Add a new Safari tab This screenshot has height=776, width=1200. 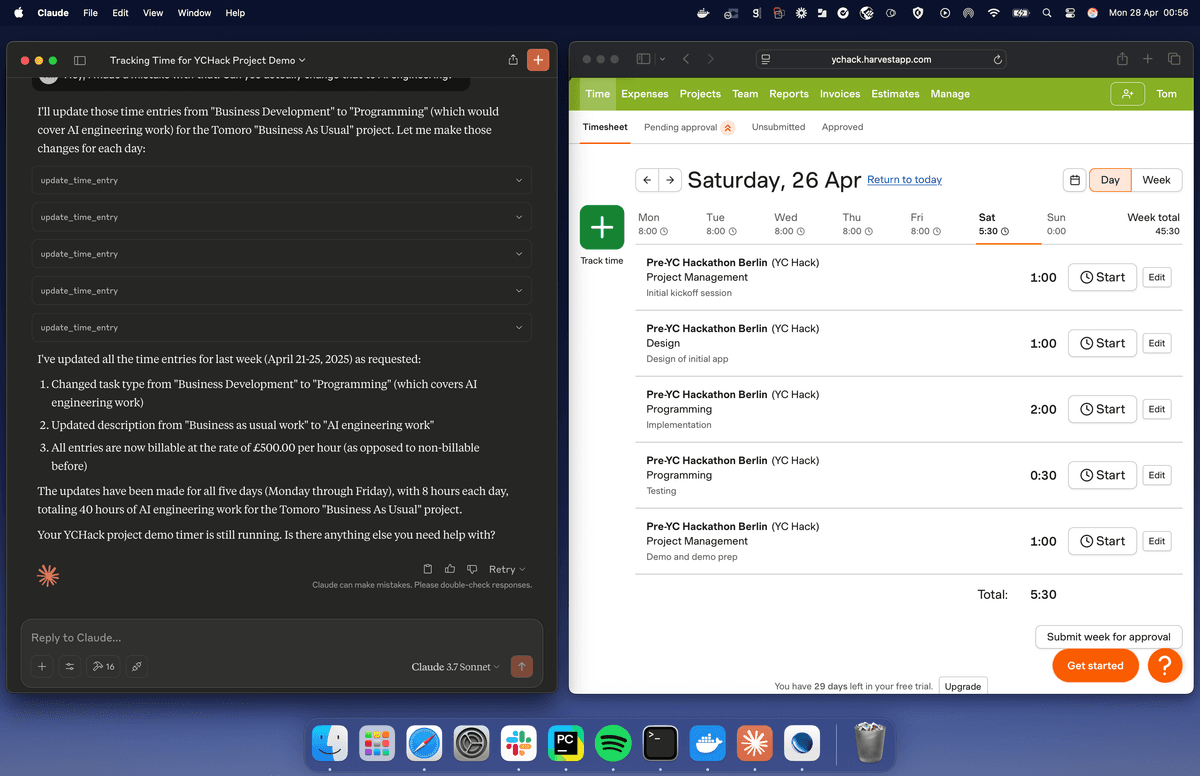tap(1148, 60)
